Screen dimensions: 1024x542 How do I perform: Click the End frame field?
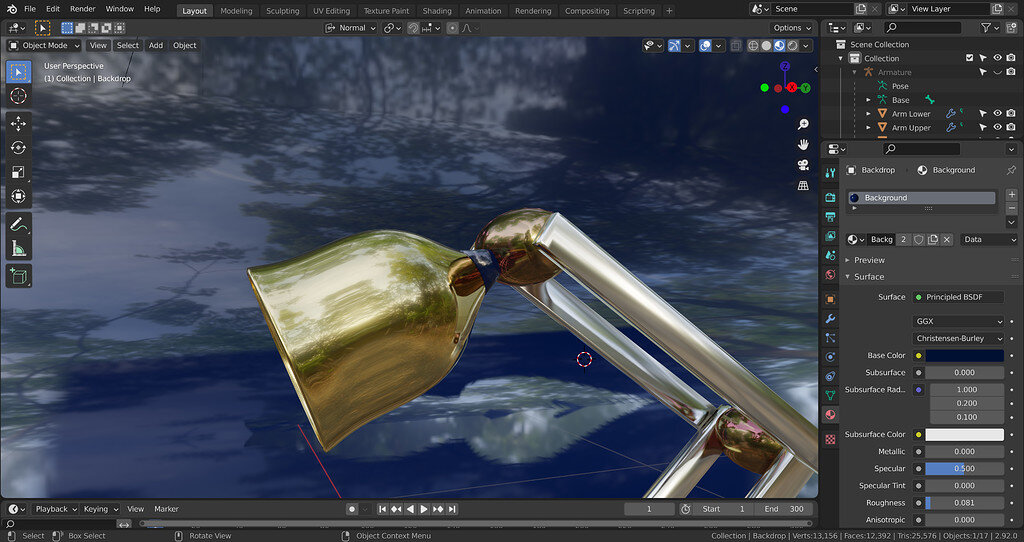(783, 509)
